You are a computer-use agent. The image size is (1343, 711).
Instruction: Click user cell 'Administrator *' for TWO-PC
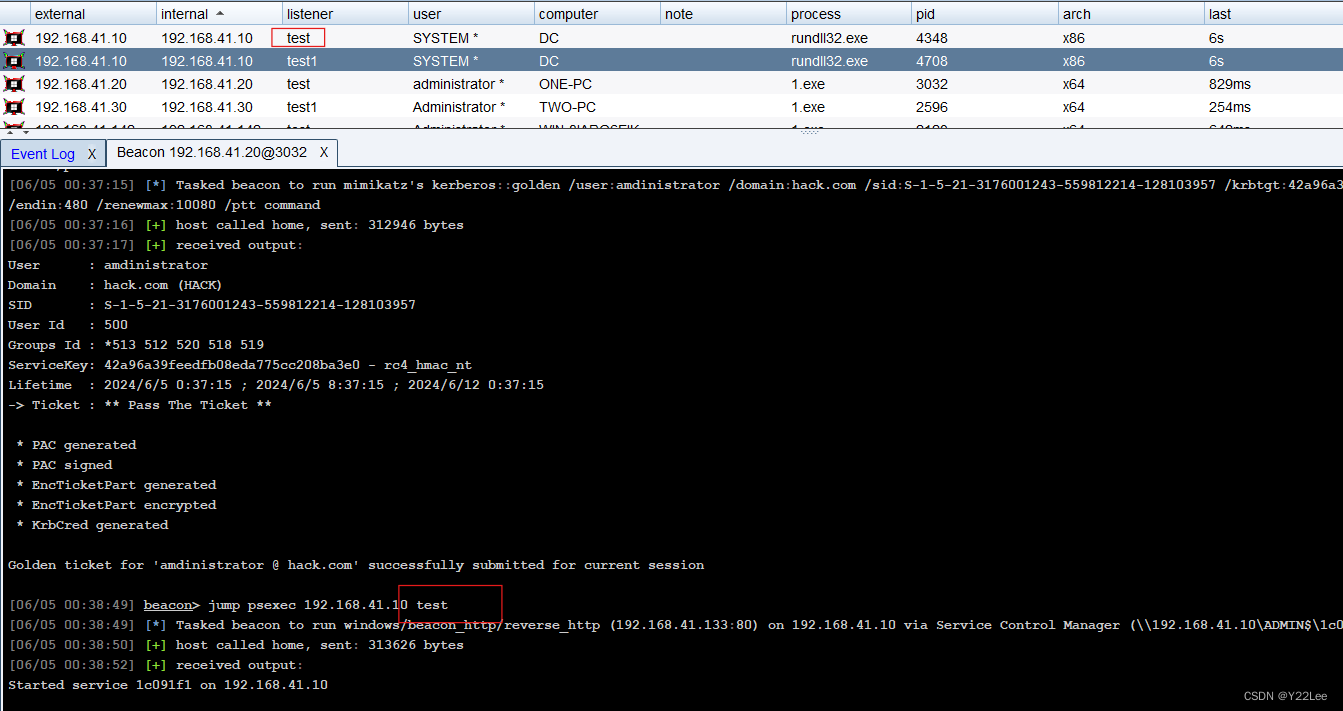pyautogui.click(x=459, y=107)
